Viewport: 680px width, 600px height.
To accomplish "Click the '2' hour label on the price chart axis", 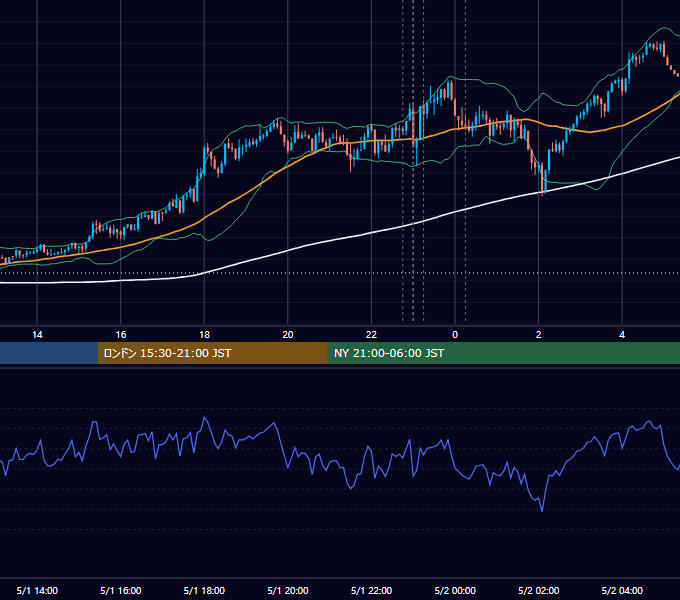I will point(539,335).
